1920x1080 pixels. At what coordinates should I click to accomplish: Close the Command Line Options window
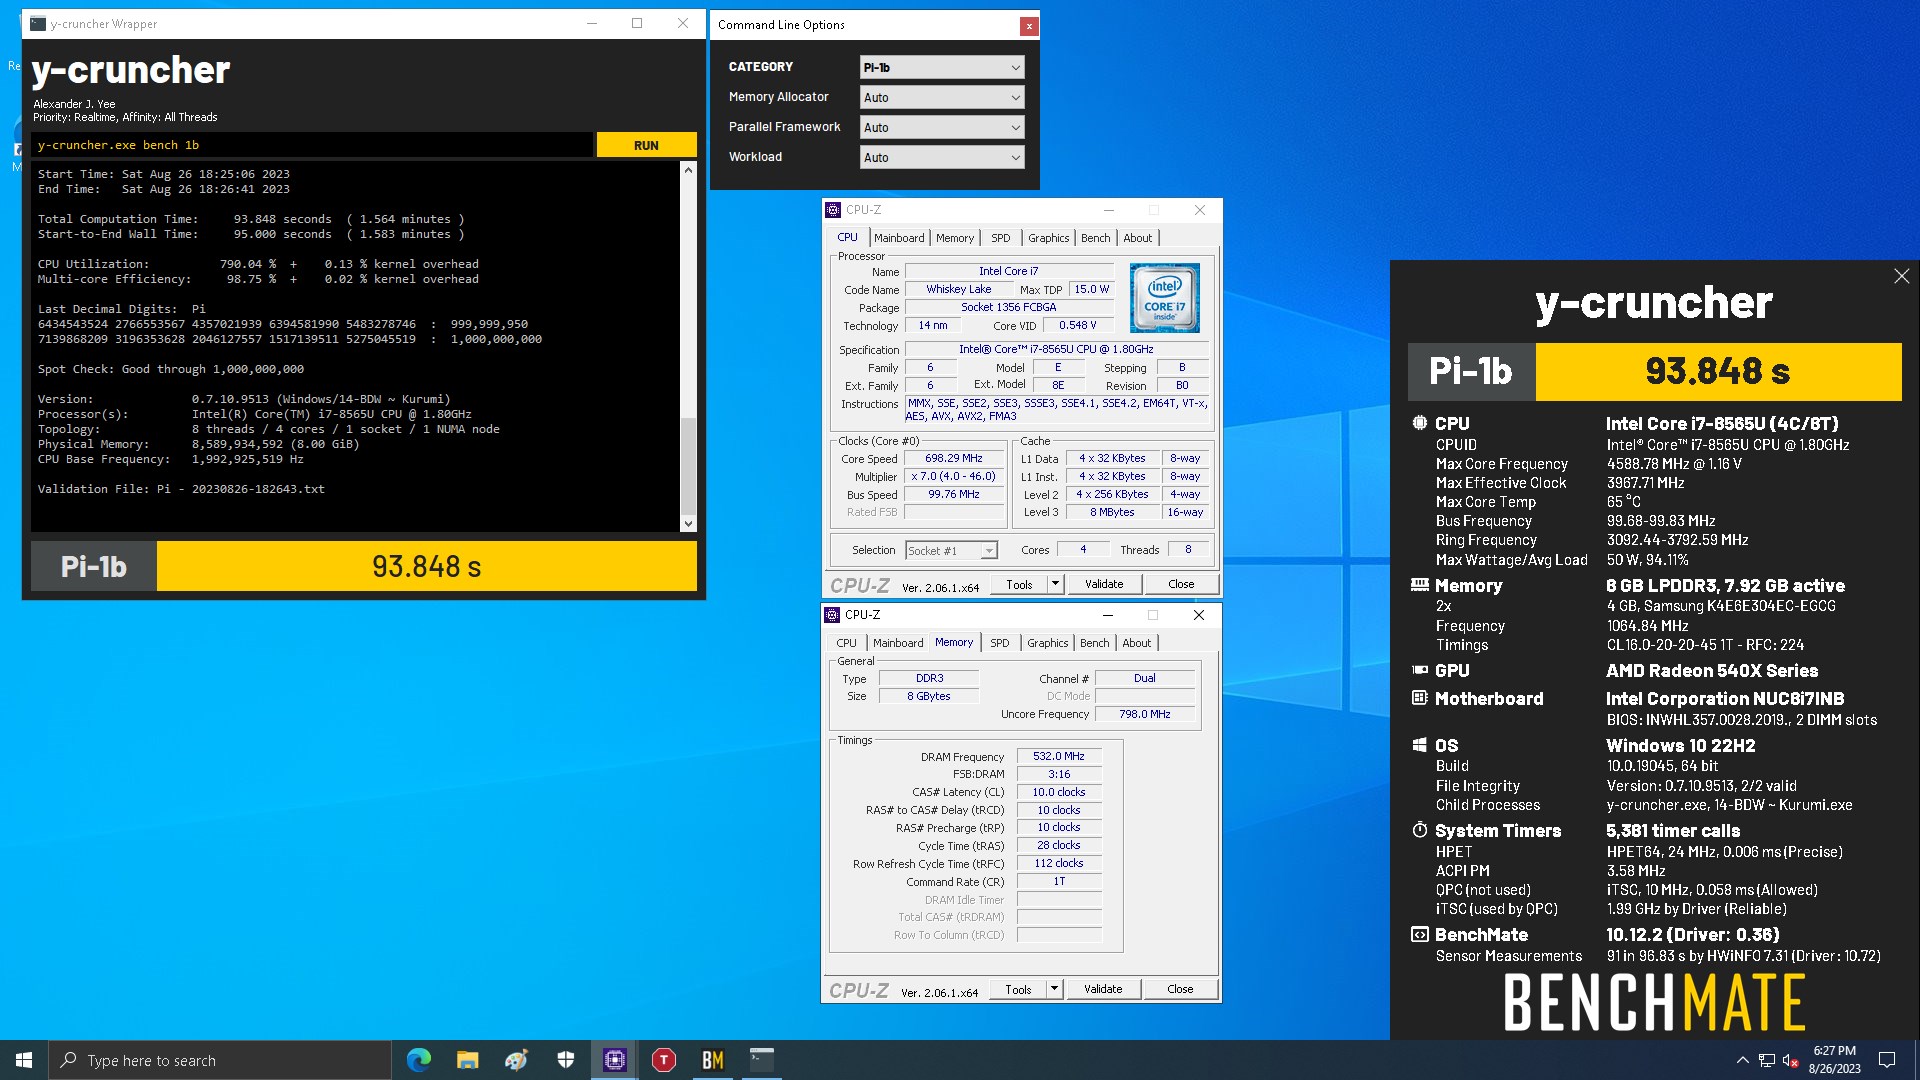tap(1028, 26)
